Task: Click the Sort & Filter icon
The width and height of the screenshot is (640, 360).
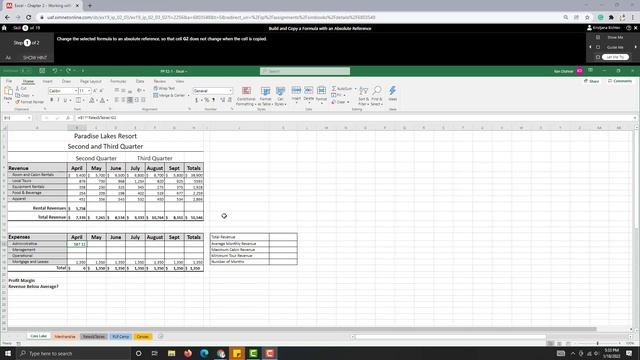Action: click(x=363, y=91)
